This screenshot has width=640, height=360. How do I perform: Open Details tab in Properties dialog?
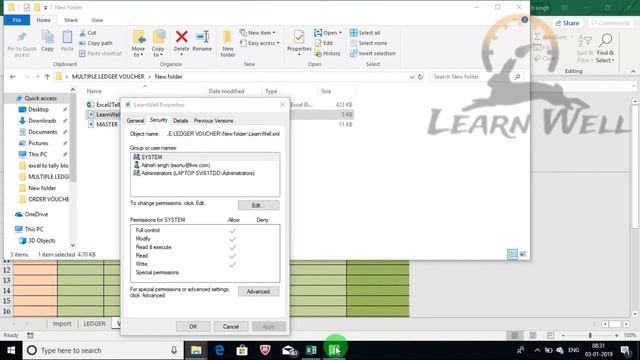click(180, 121)
